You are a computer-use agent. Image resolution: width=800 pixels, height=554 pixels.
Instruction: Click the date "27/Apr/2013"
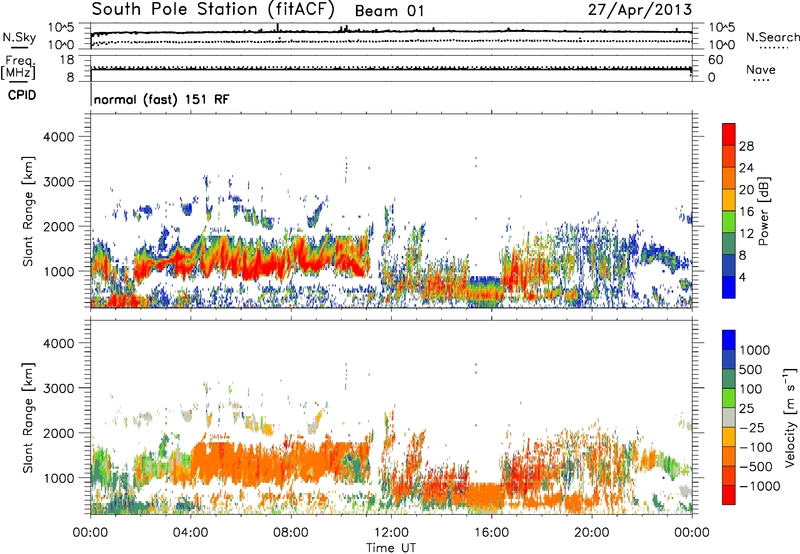tap(640, 10)
